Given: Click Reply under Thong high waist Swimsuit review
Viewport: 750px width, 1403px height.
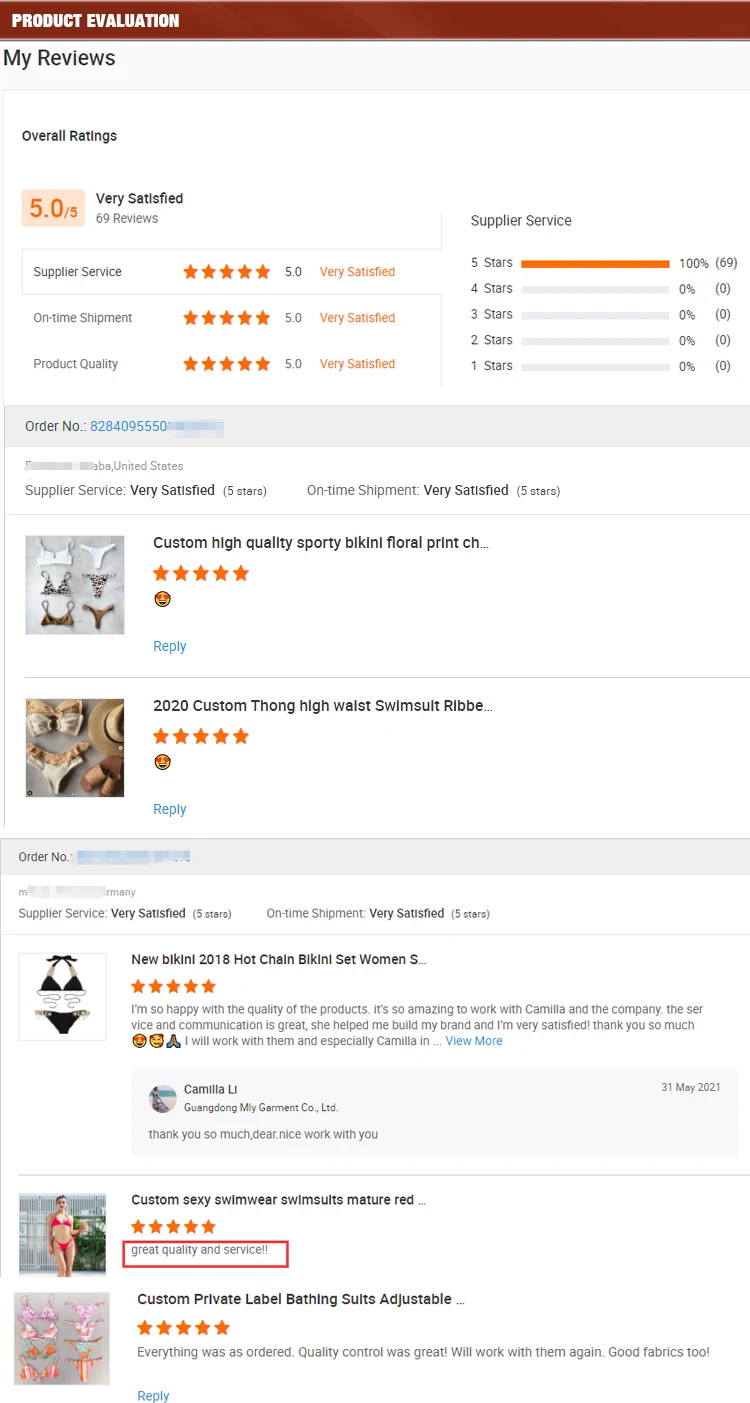Looking at the screenshot, I should click(x=169, y=809).
